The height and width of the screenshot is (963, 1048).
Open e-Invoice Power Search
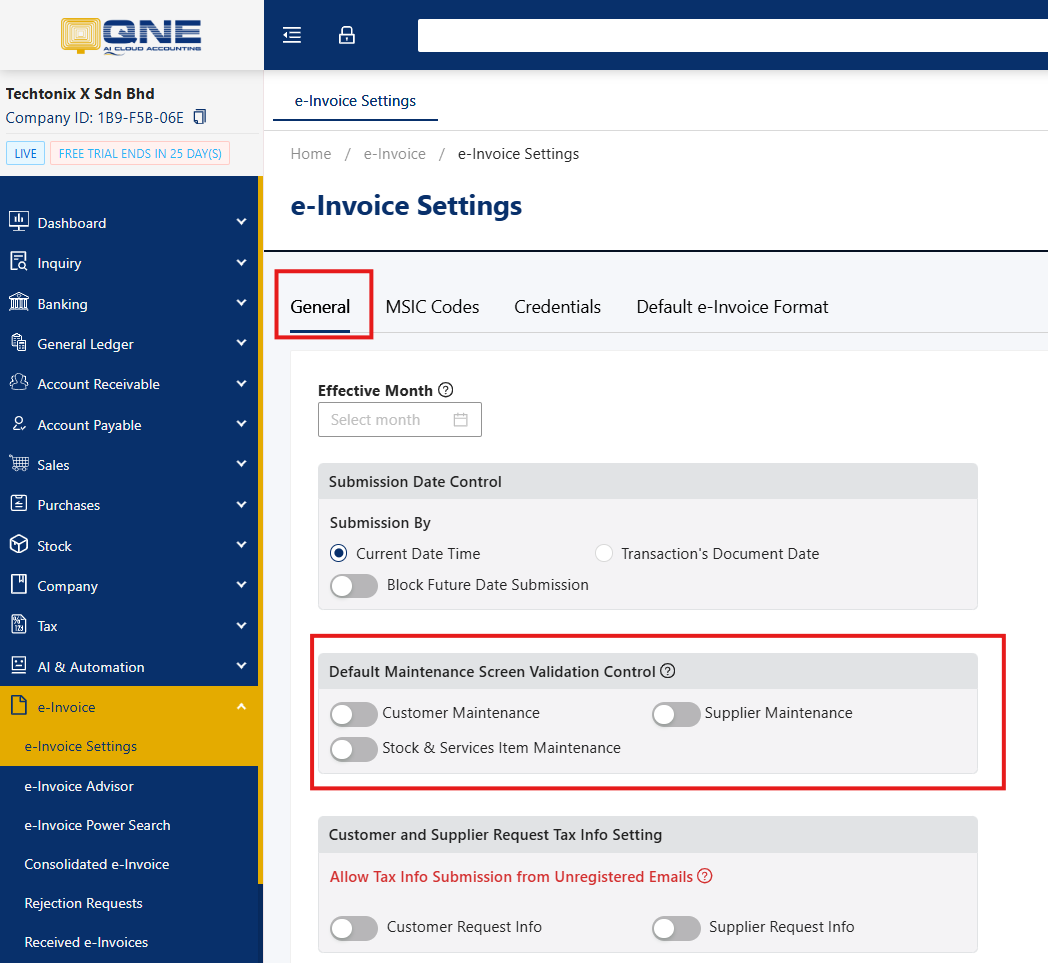point(97,825)
